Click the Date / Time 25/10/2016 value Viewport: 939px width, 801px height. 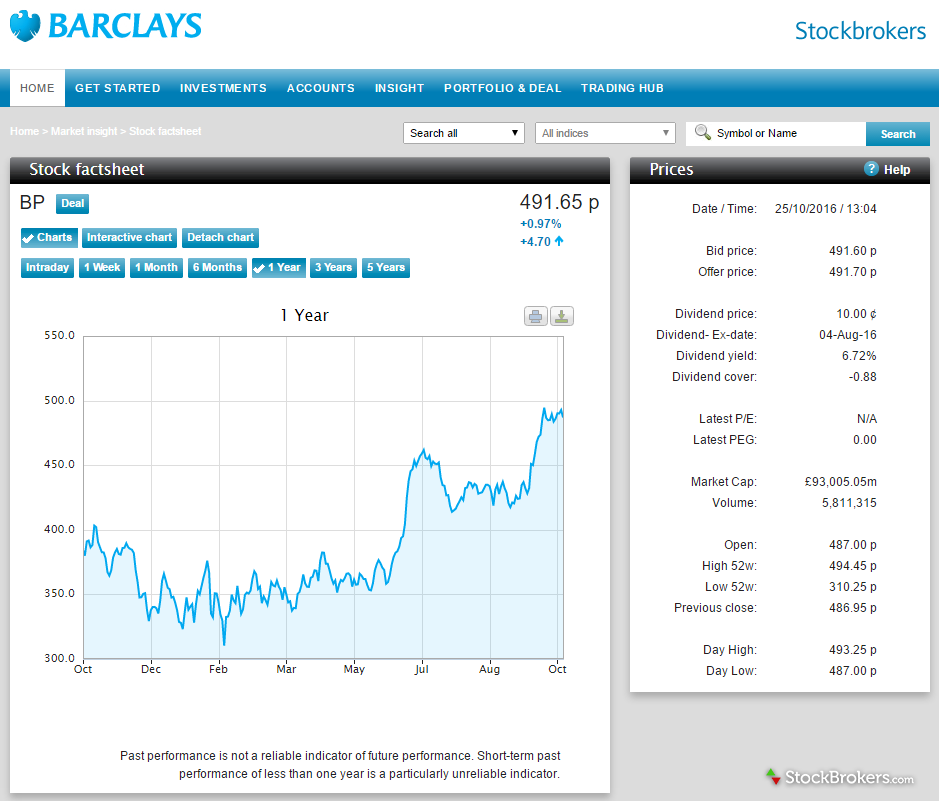pos(826,208)
